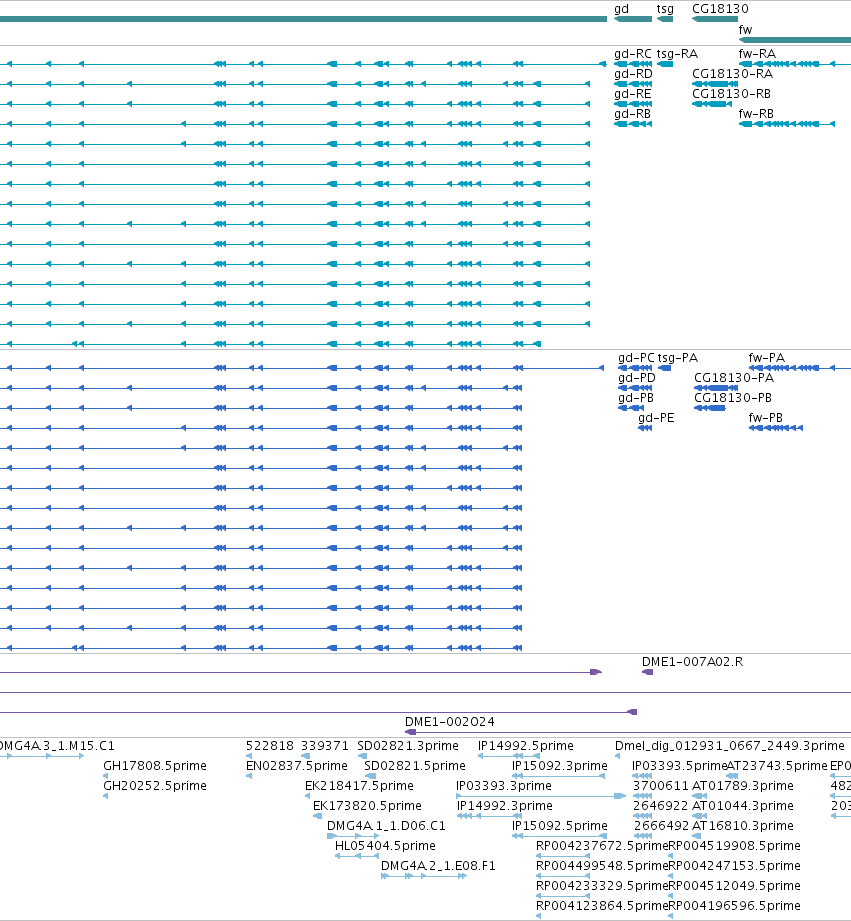Select CG18130-PA protein label
851x921 pixels.
(734, 378)
